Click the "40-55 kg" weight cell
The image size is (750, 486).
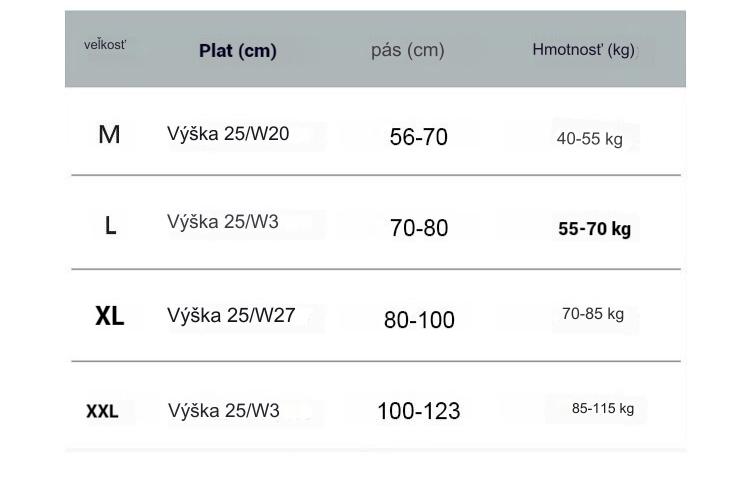[x=589, y=139]
